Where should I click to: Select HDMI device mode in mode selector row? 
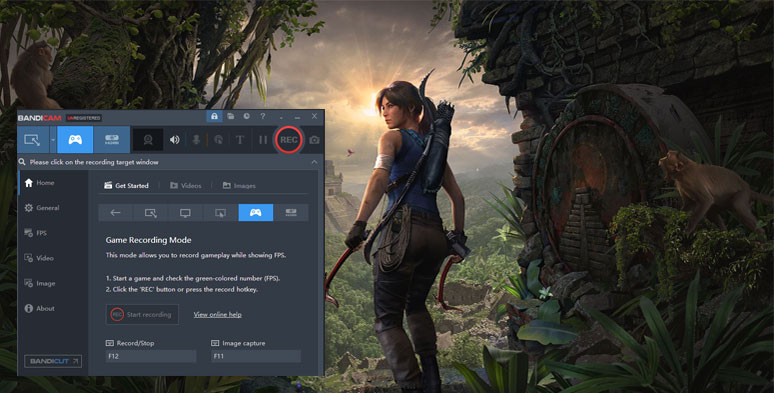pos(291,213)
